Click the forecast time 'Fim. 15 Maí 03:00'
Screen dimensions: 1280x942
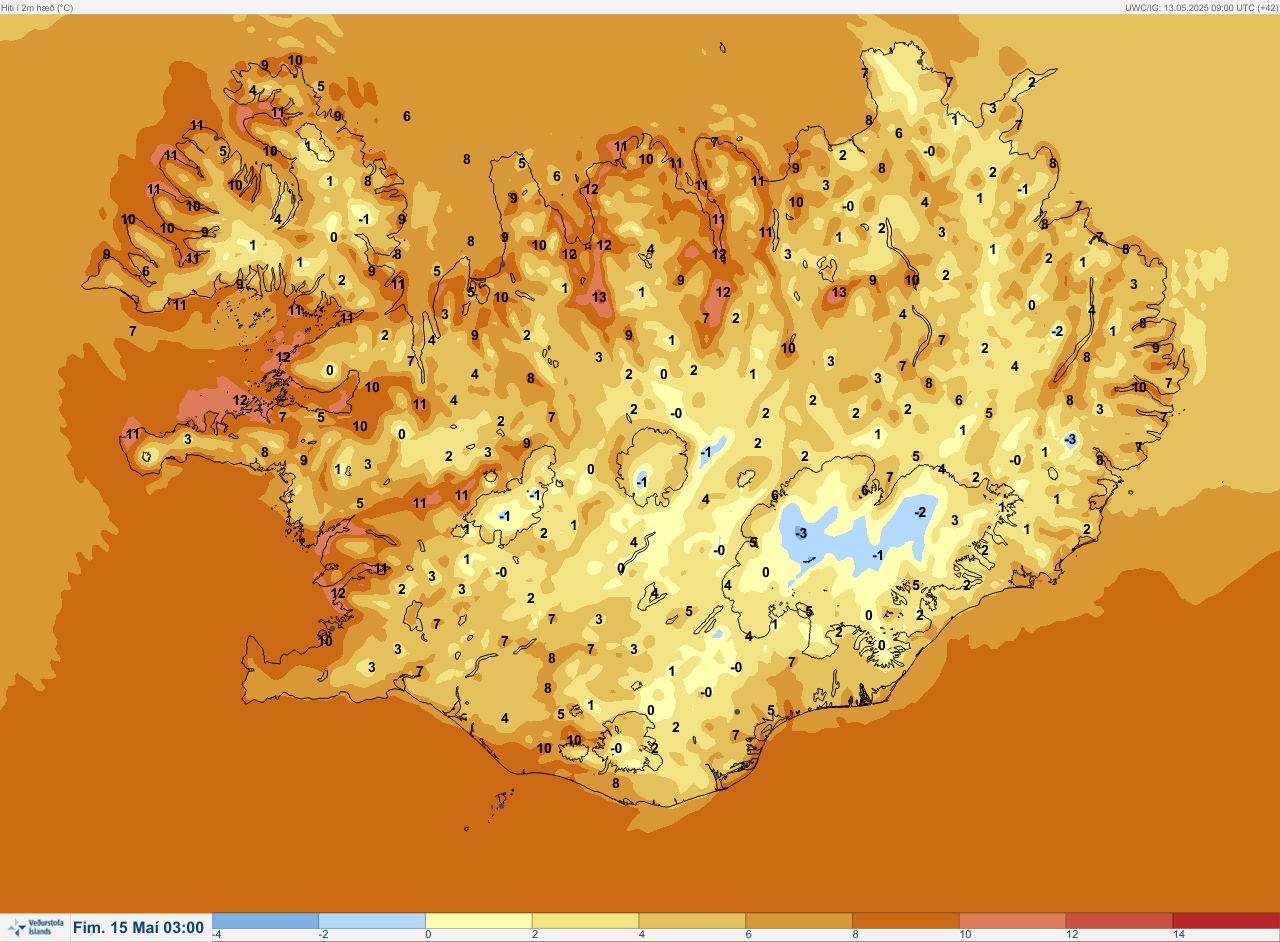[x=138, y=928]
